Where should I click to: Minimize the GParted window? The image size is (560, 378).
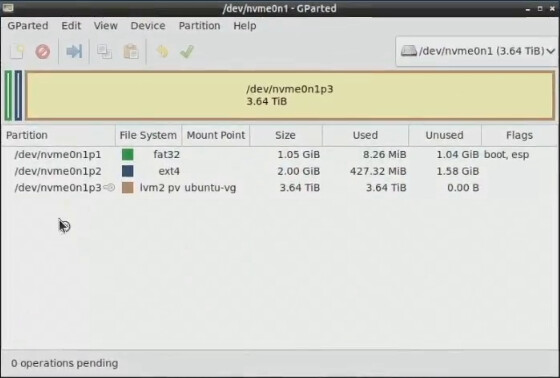pos(528,9)
